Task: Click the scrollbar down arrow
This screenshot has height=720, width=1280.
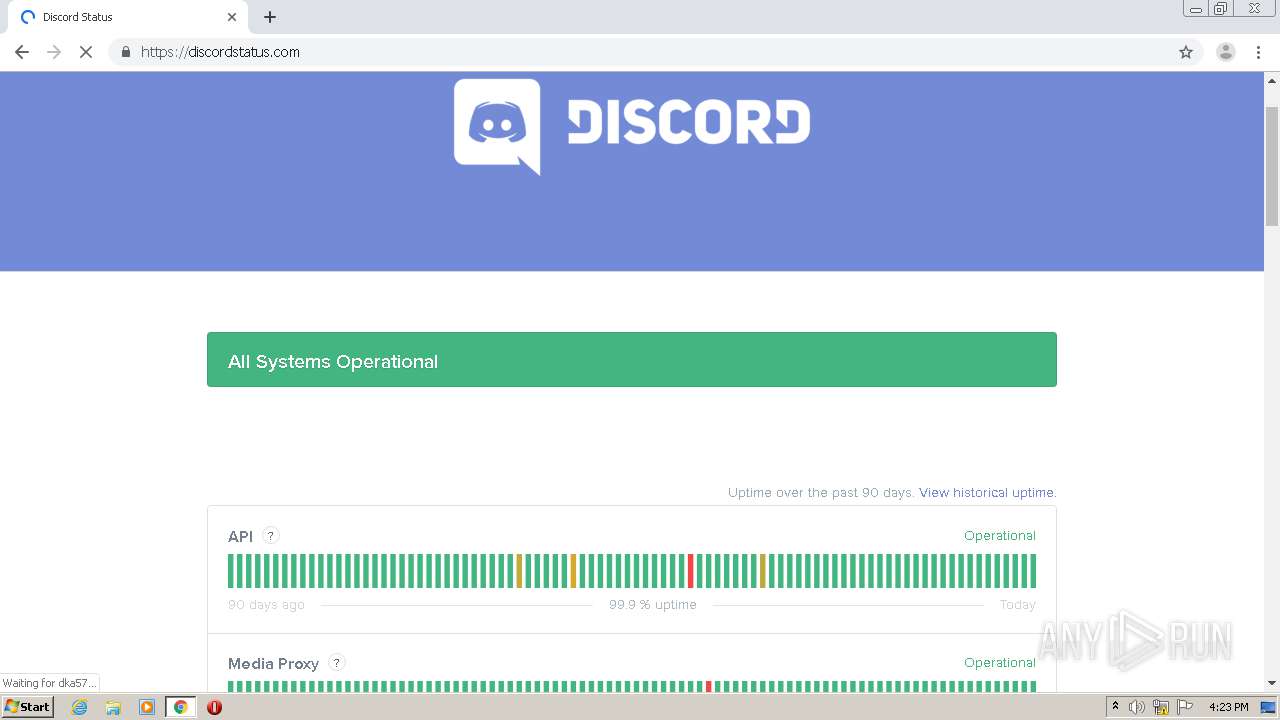Action: tap(1272, 683)
